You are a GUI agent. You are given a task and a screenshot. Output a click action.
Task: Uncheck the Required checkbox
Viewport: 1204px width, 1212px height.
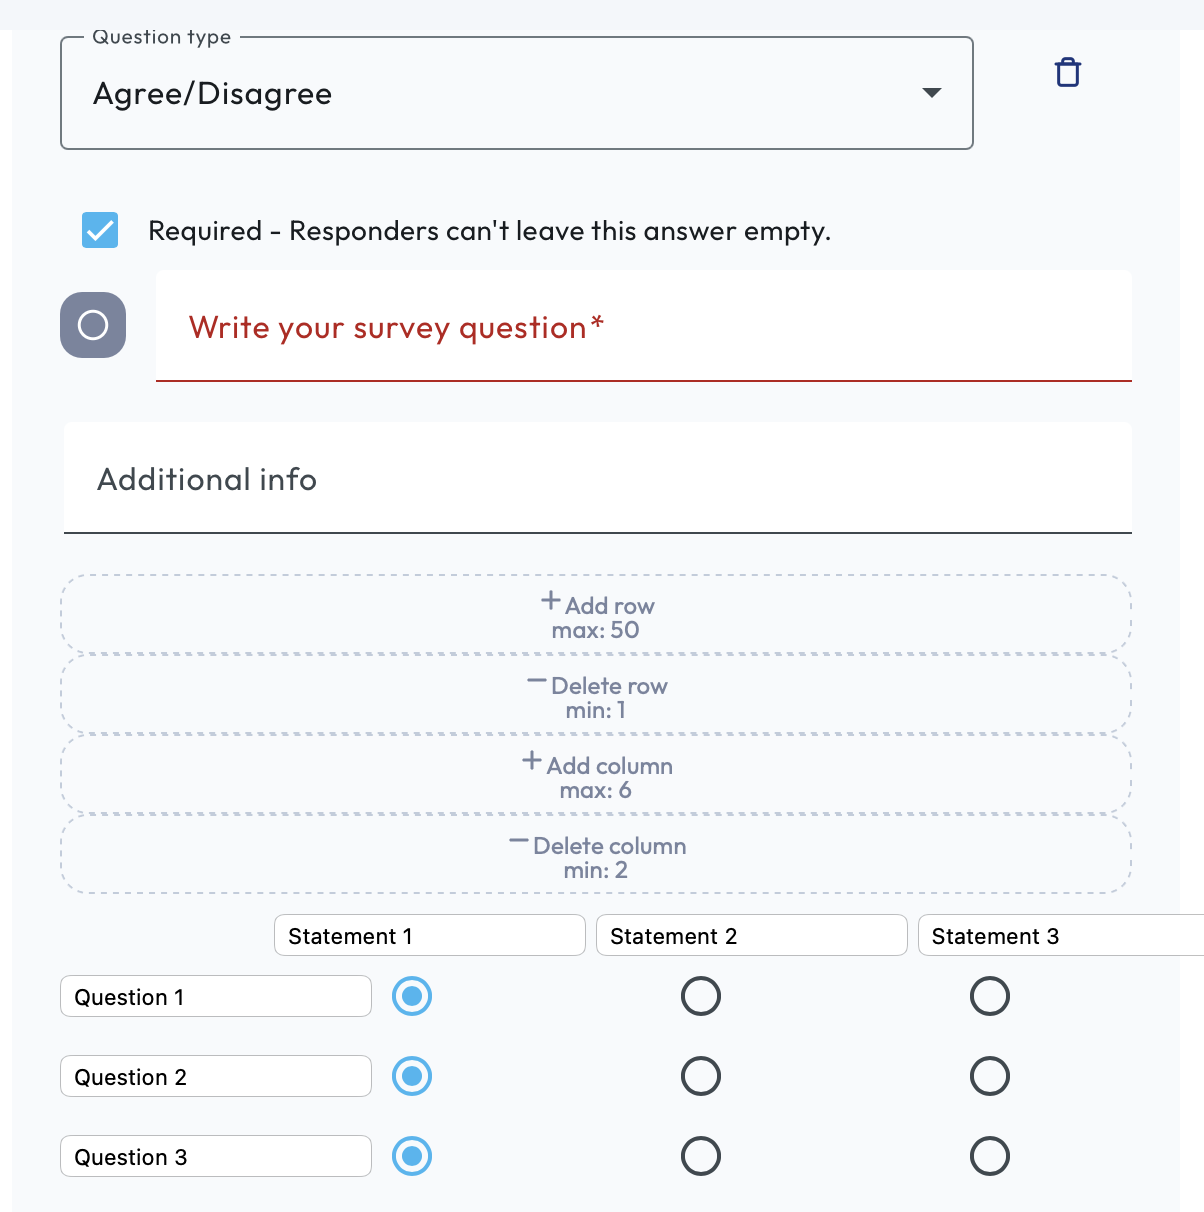coord(100,230)
